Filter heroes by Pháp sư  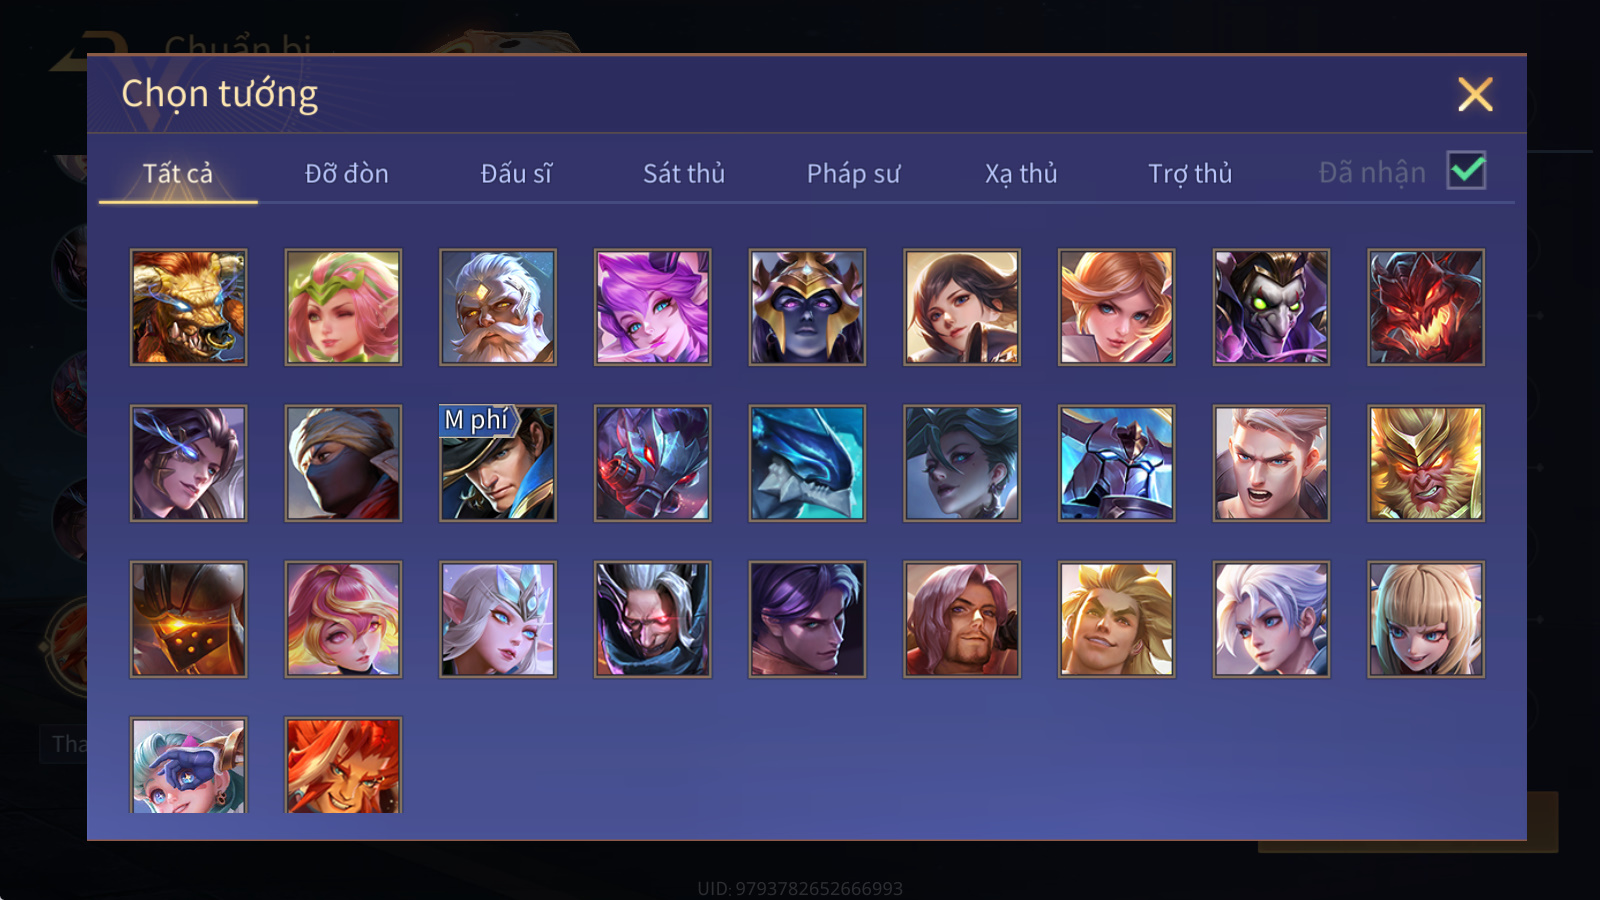tap(853, 174)
